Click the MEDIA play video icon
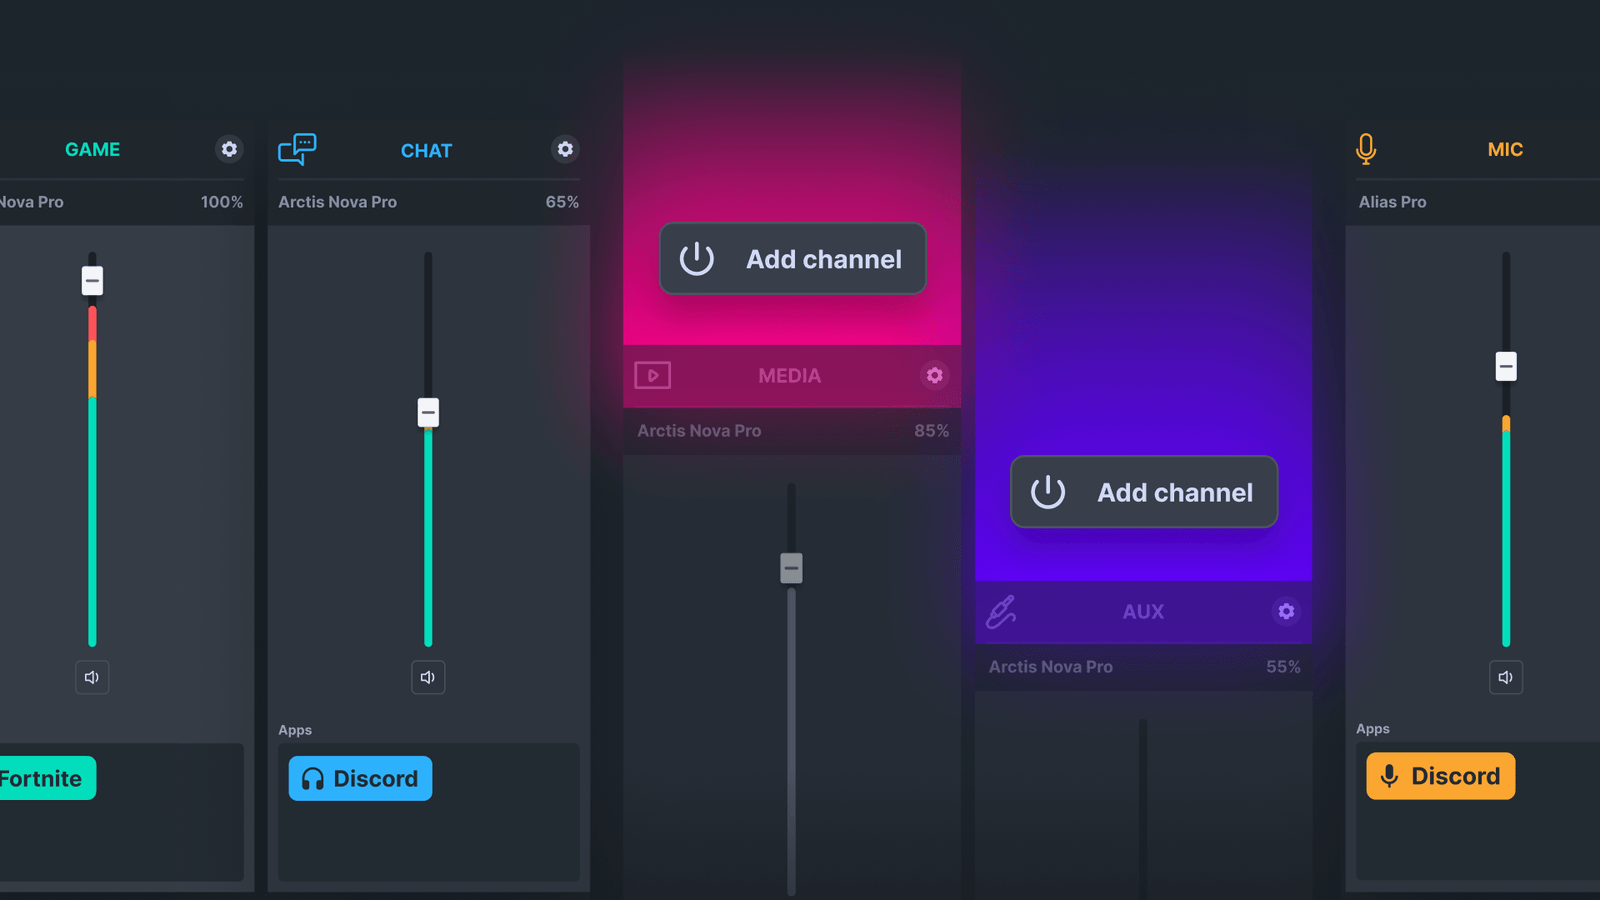This screenshot has height=900, width=1600. click(x=653, y=375)
